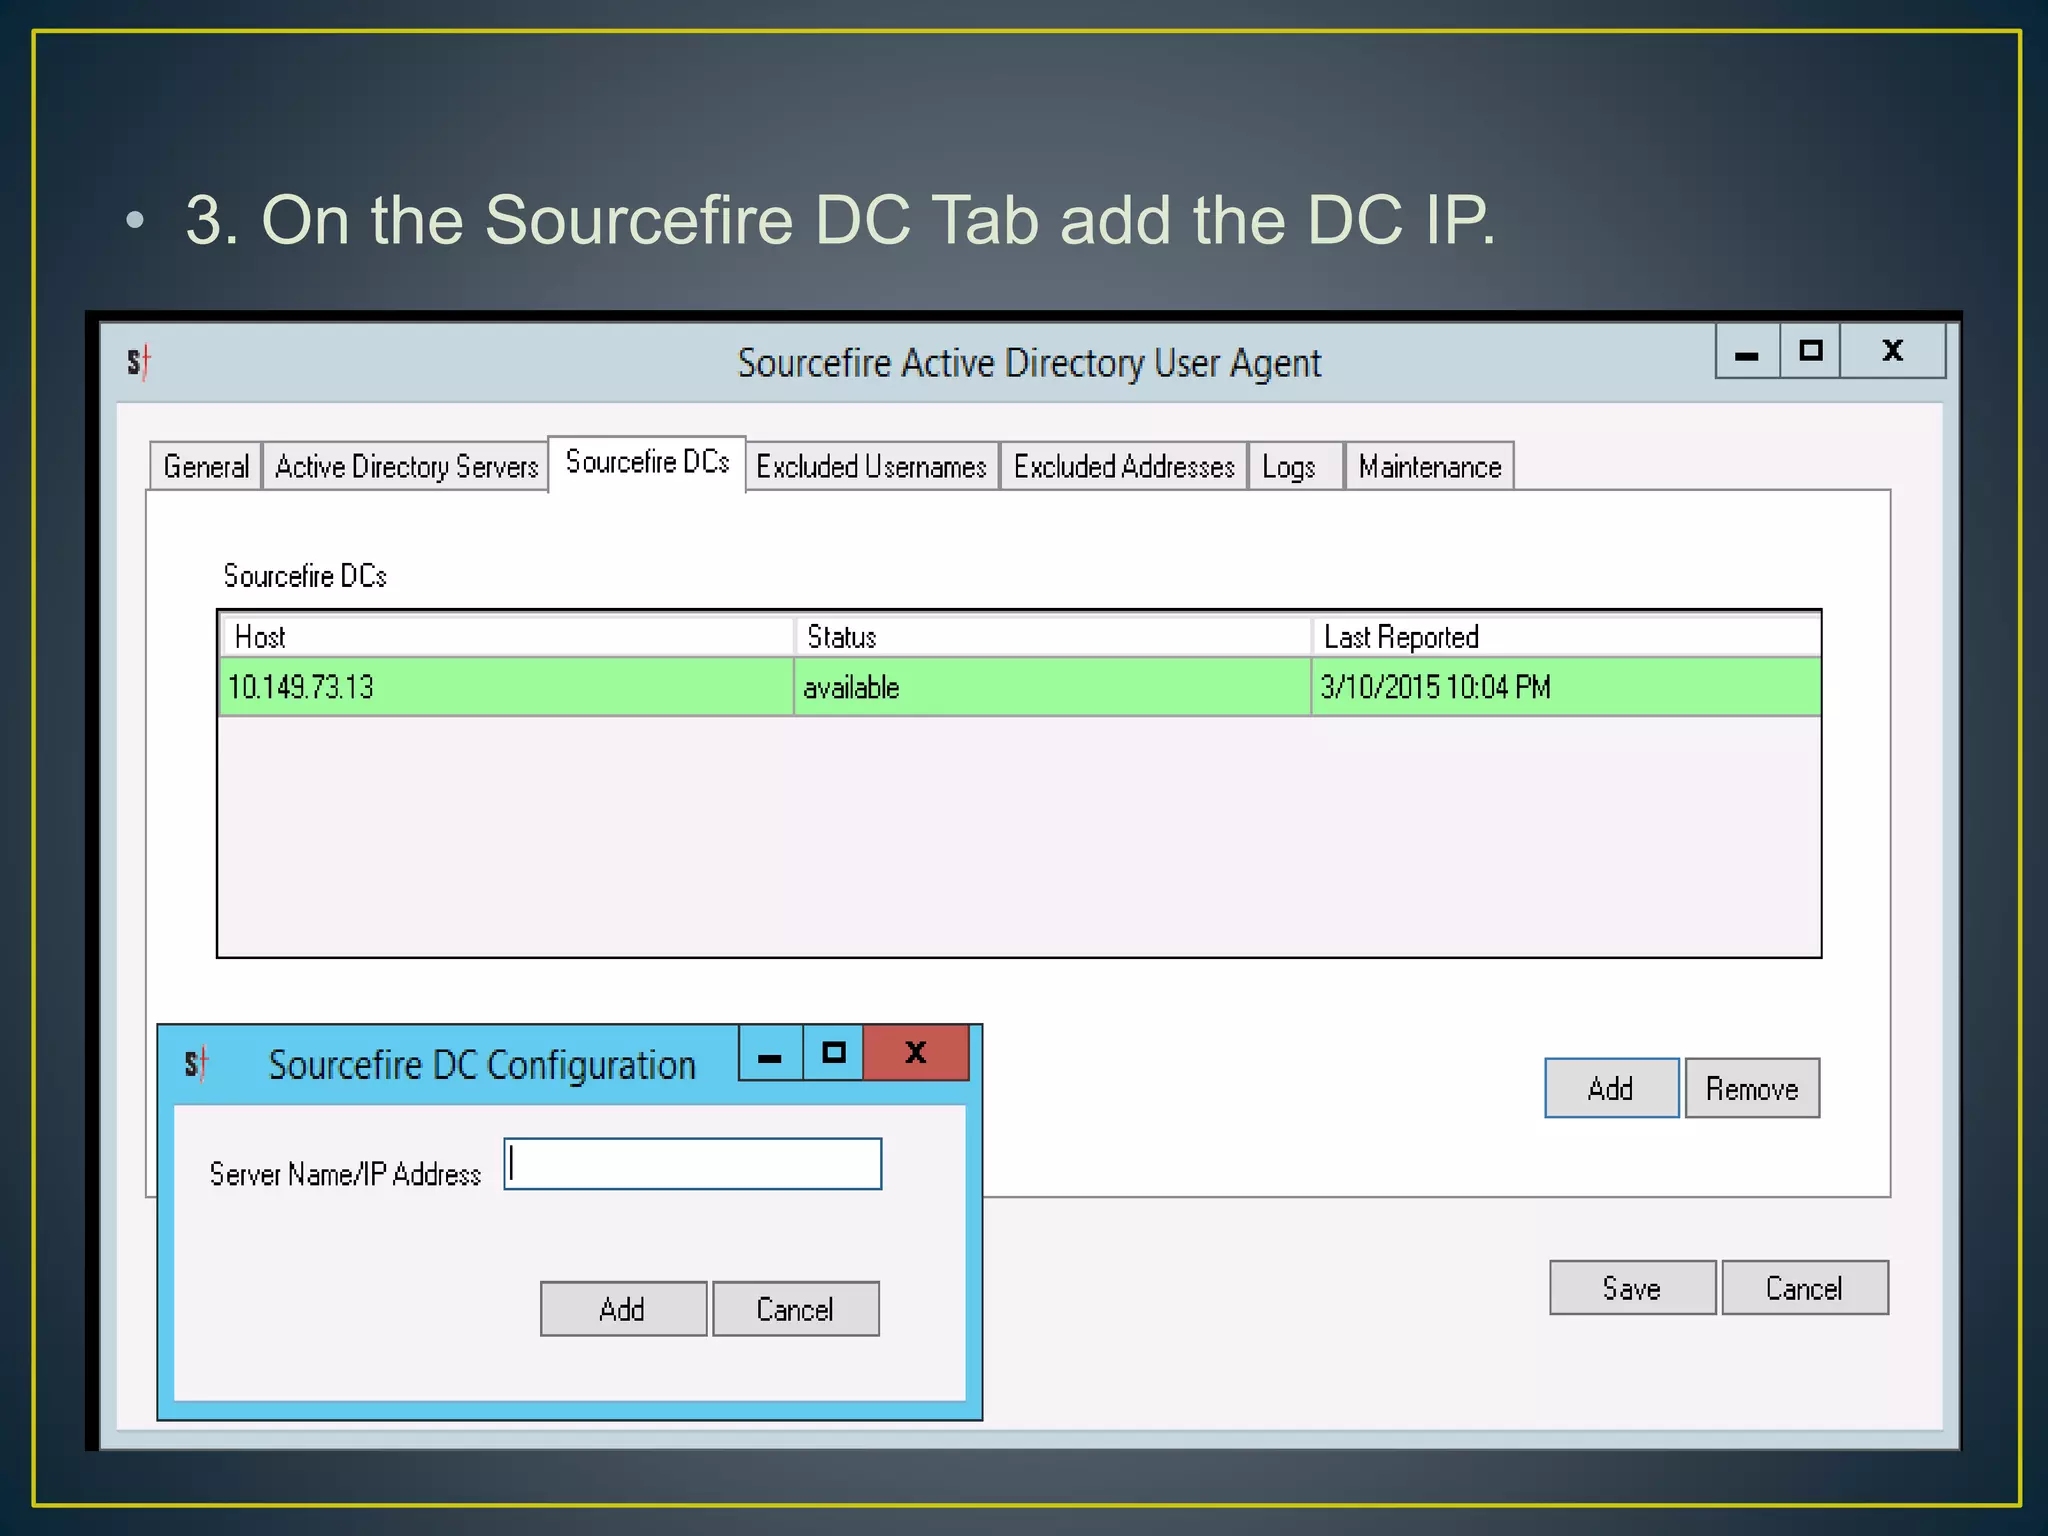Click the Remove button
This screenshot has width=2048, height=1536.
pos(1752,1088)
